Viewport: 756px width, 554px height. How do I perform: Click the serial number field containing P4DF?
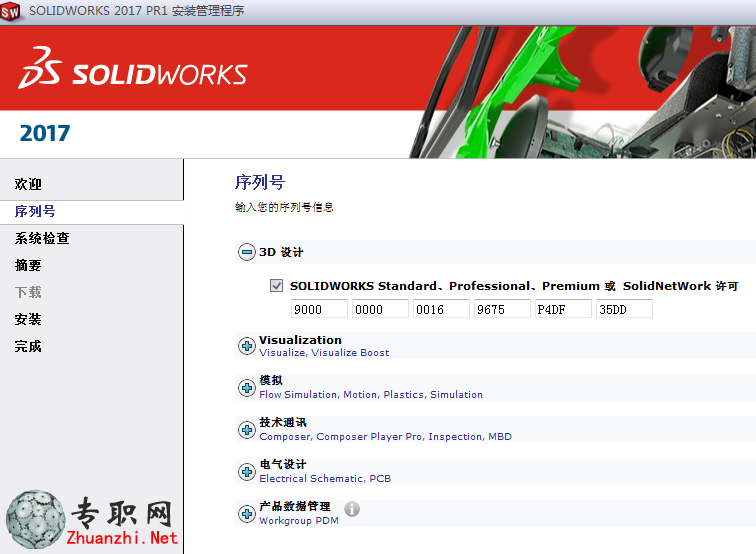tap(563, 309)
